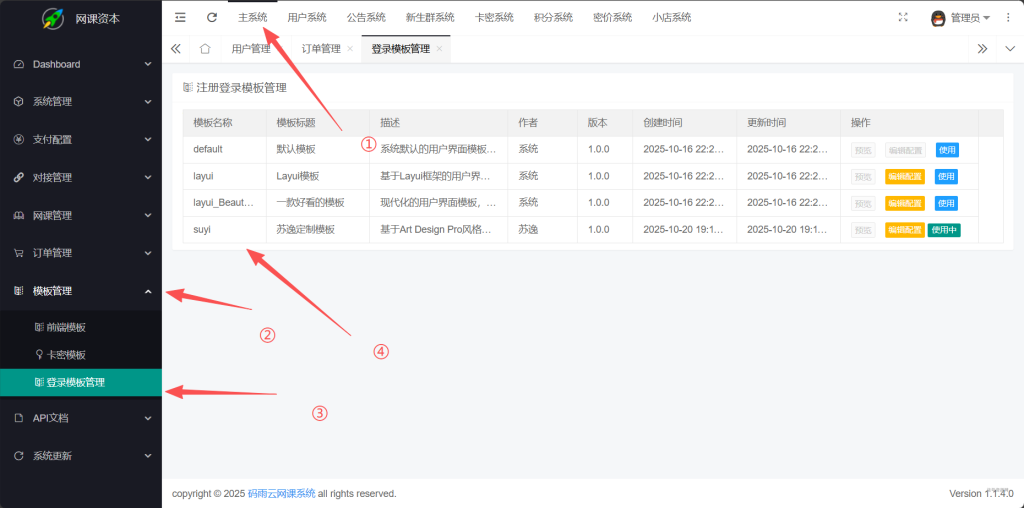Open the vertical dots more menu
Image resolution: width=1024 pixels, height=508 pixels.
1008,18
